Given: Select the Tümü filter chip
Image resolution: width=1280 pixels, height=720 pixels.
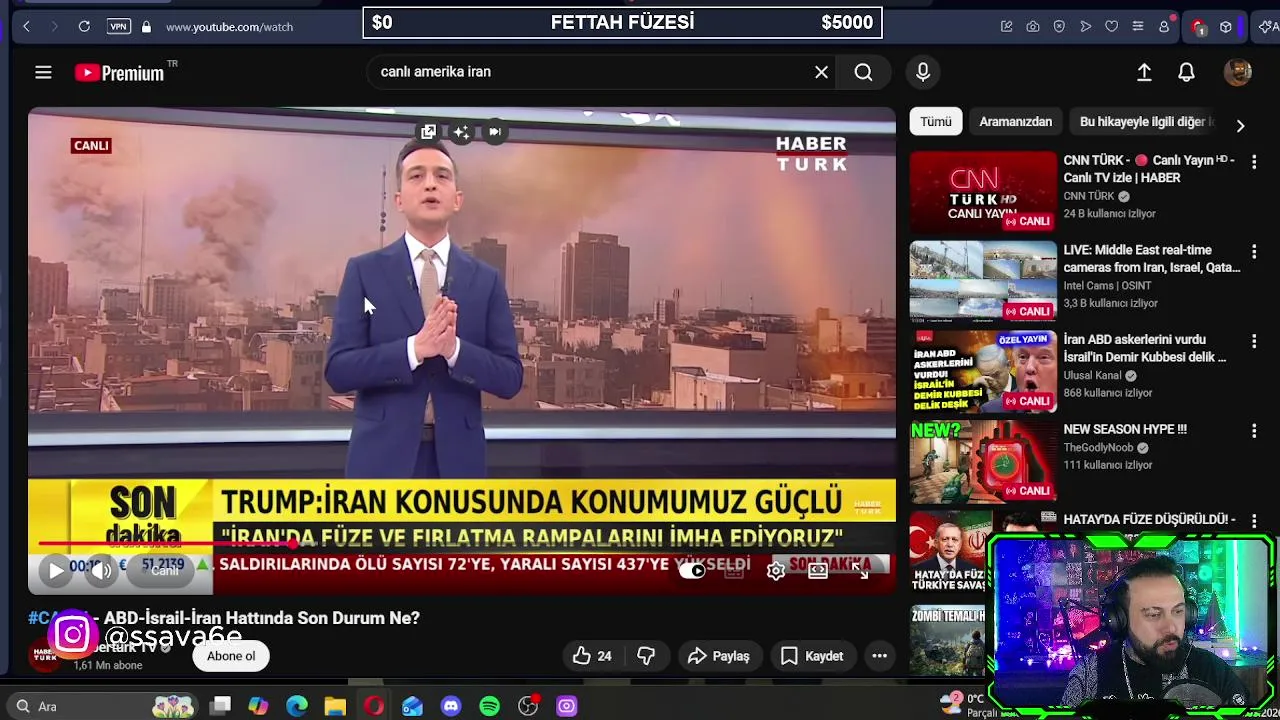Looking at the screenshot, I should (x=936, y=121).
